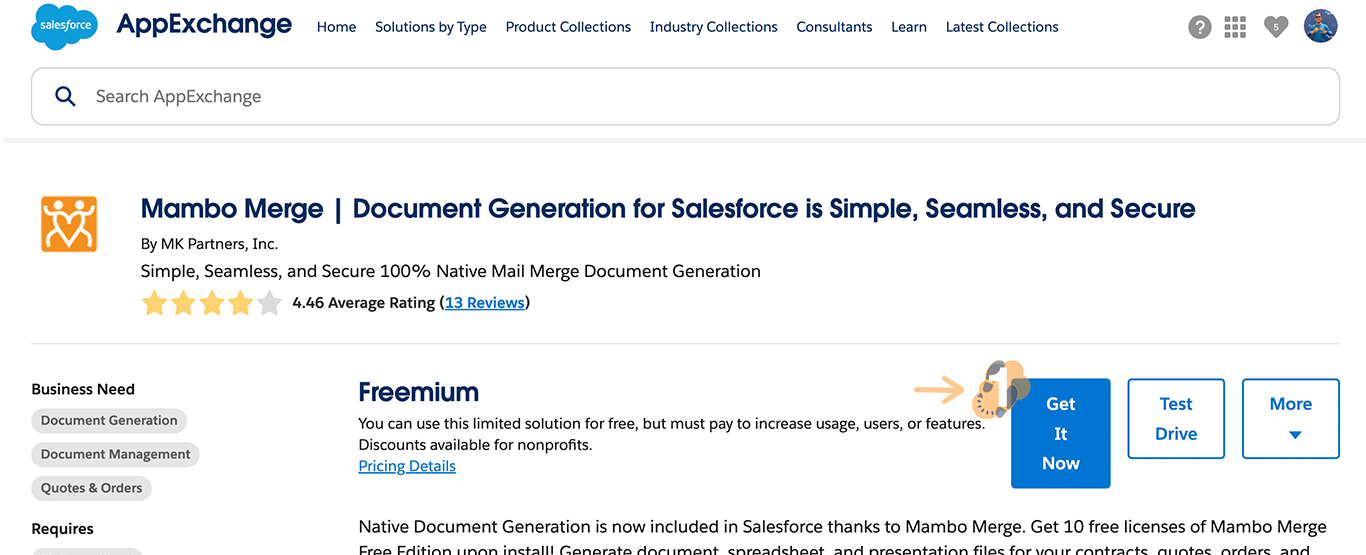Image resolution: width=1366 pixels, height=555 pixels.
Task: Navigate to the Consultants page
Action: point(834,27)
